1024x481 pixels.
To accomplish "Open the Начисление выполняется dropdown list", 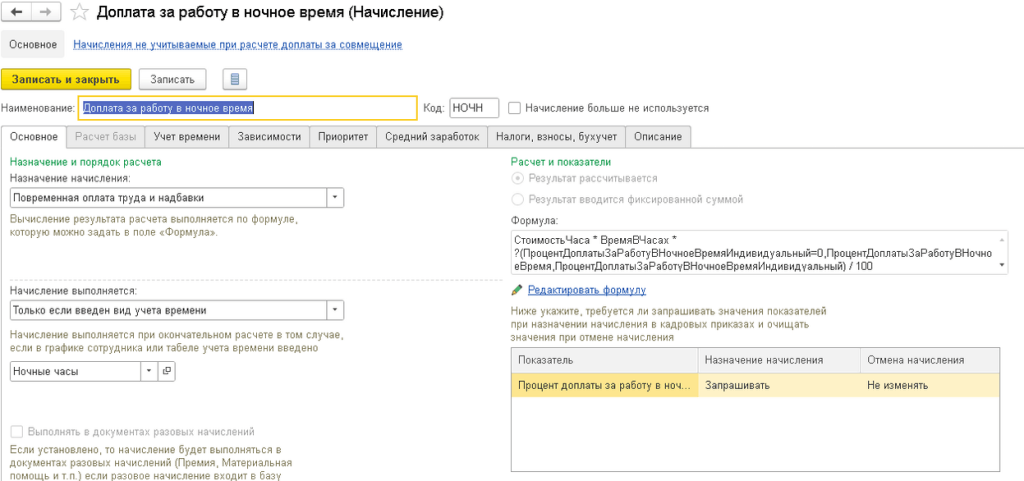I will (335, 310).
